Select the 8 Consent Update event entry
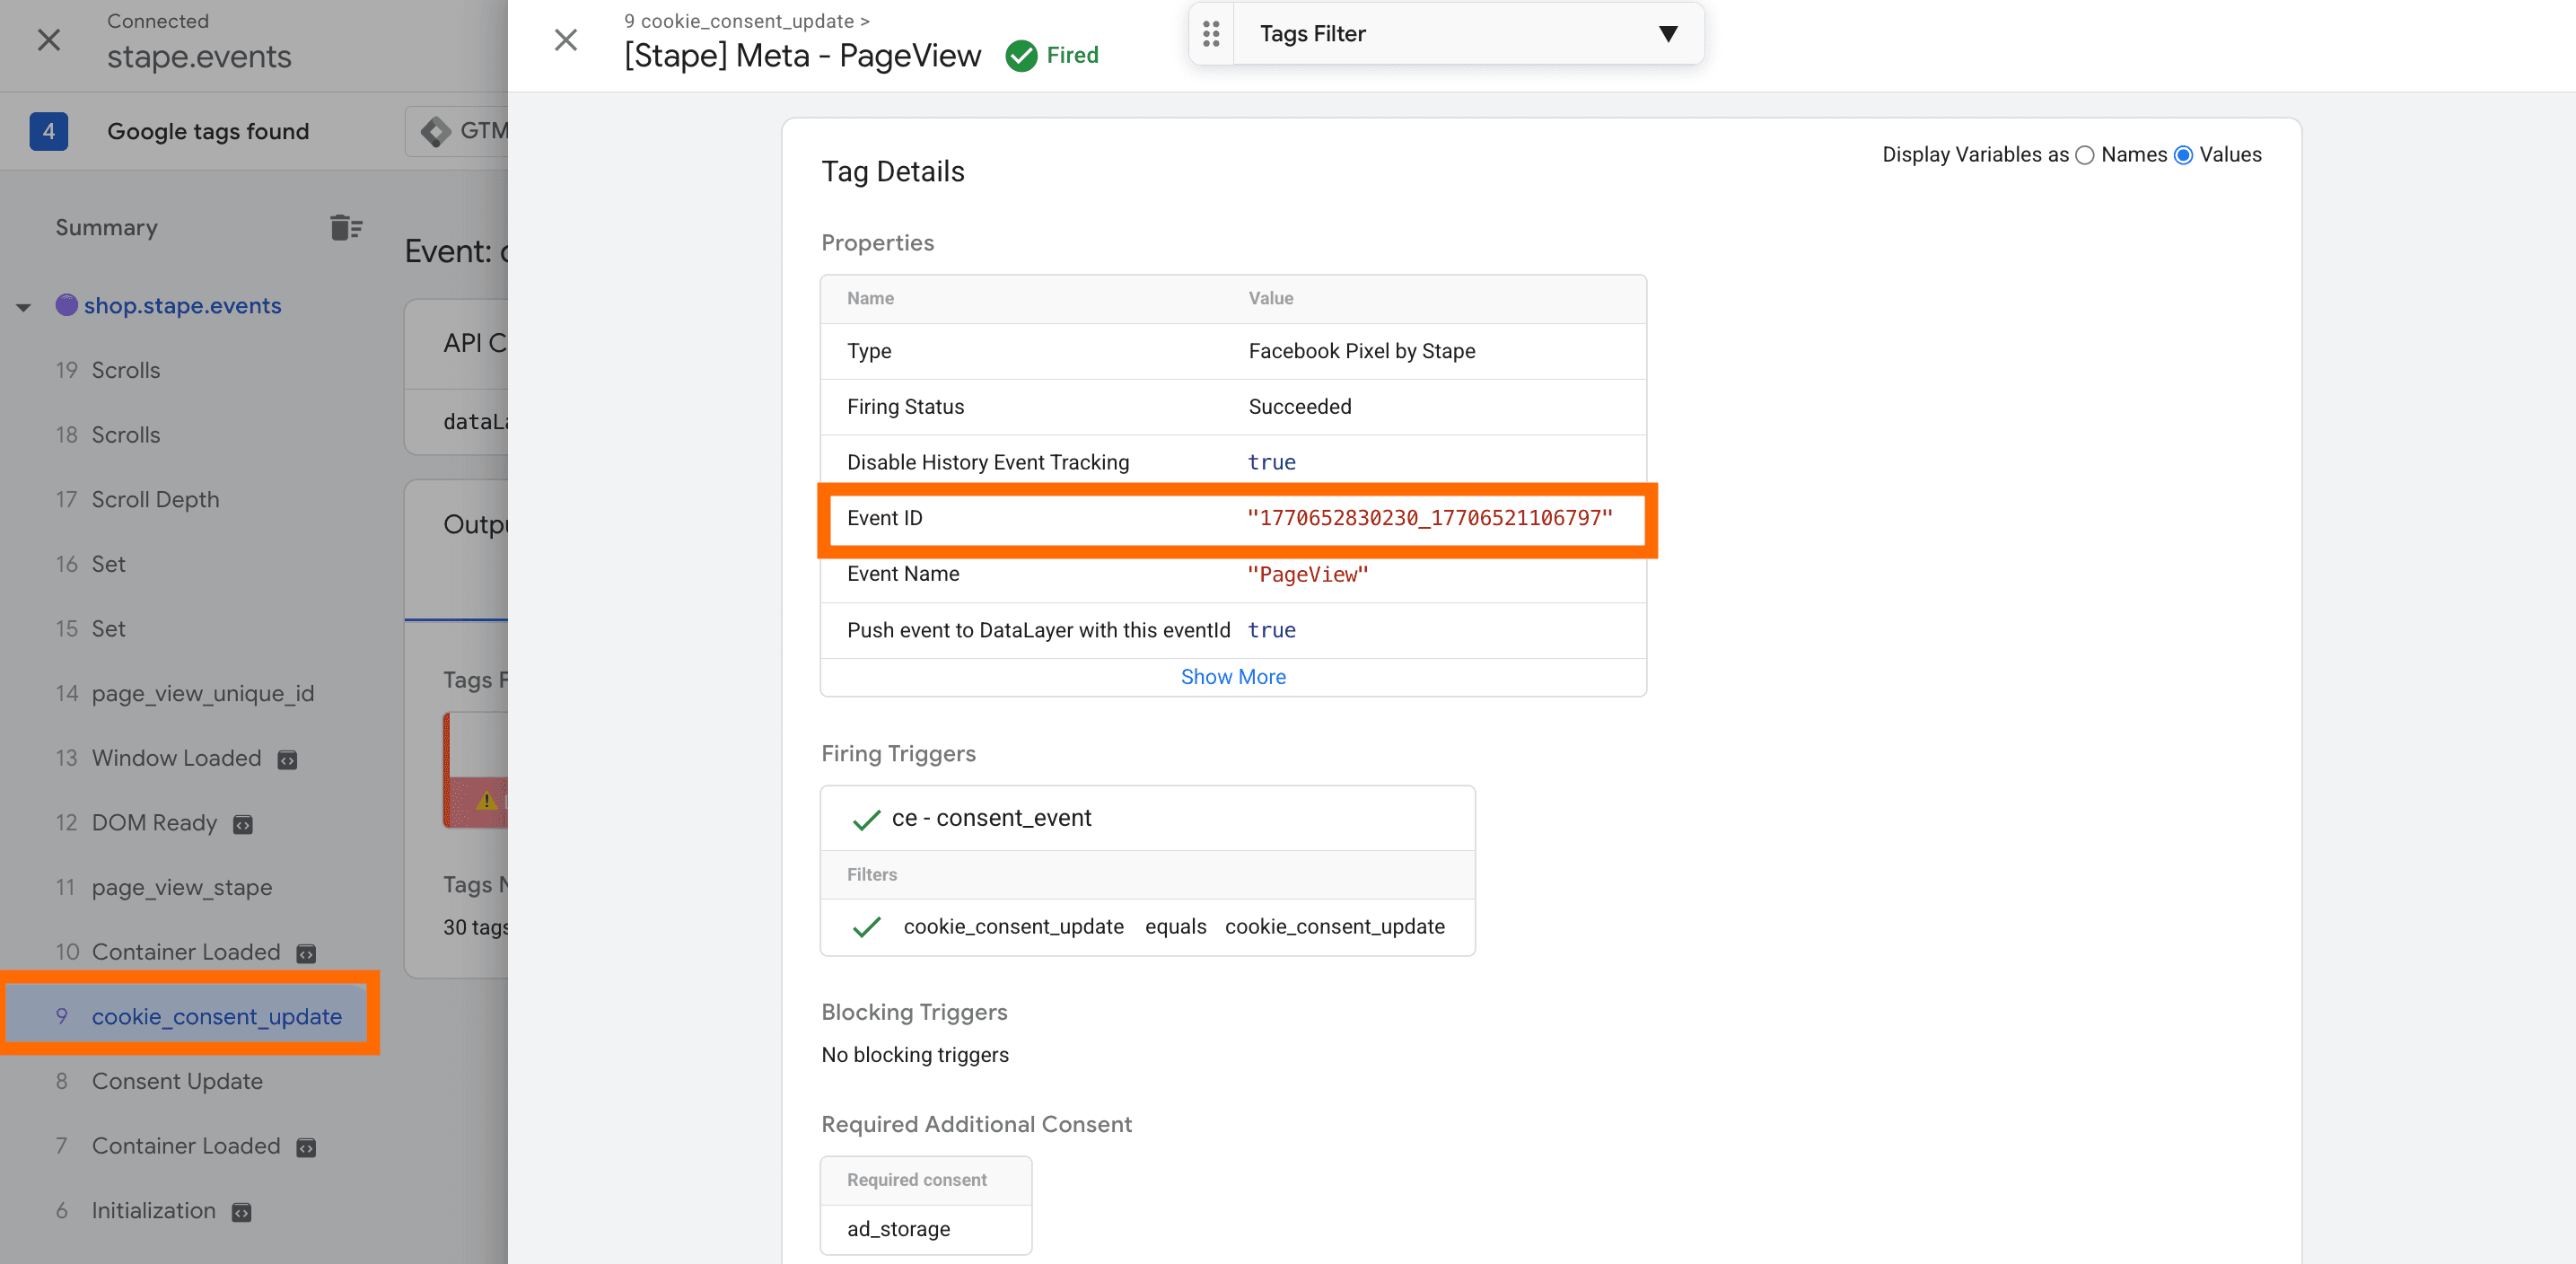This screenshot has height=1264, width=2576. point(177,1081)
